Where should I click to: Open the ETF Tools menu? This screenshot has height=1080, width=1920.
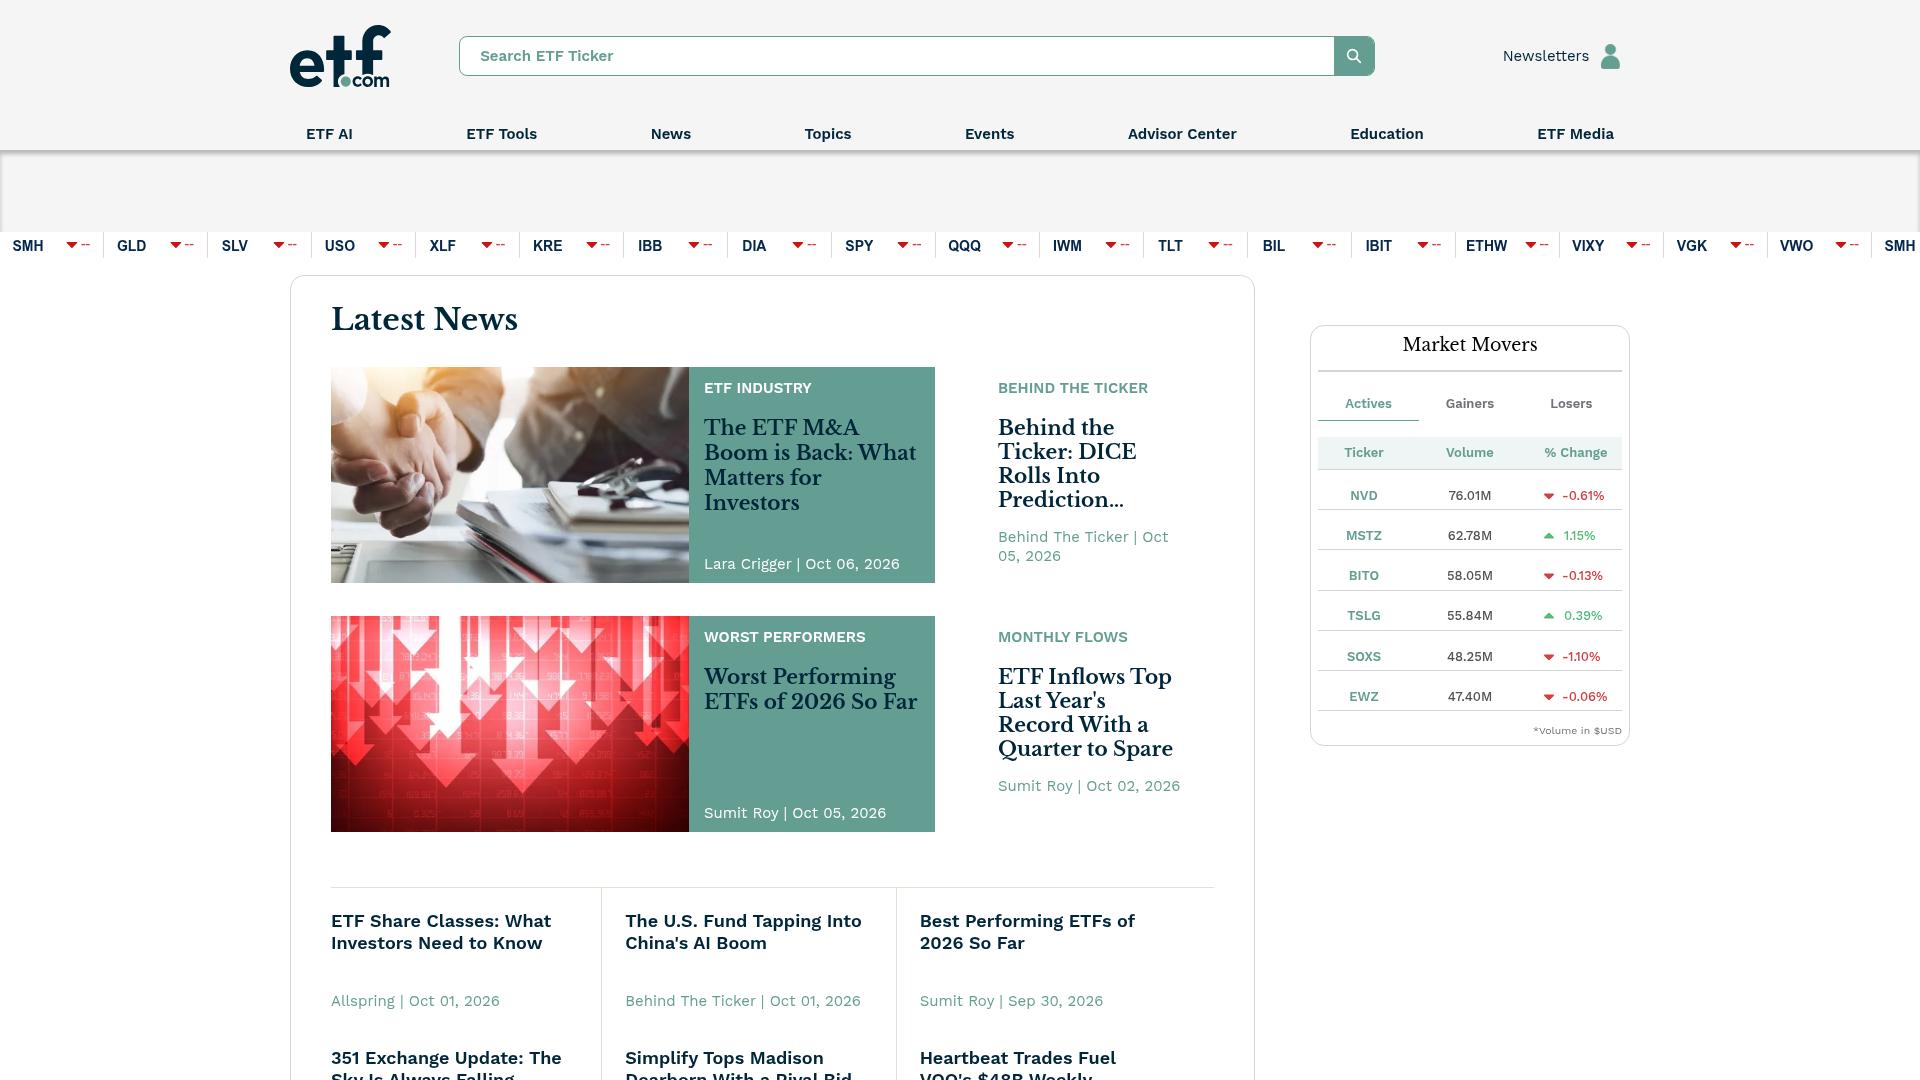[x=501, y=134]
